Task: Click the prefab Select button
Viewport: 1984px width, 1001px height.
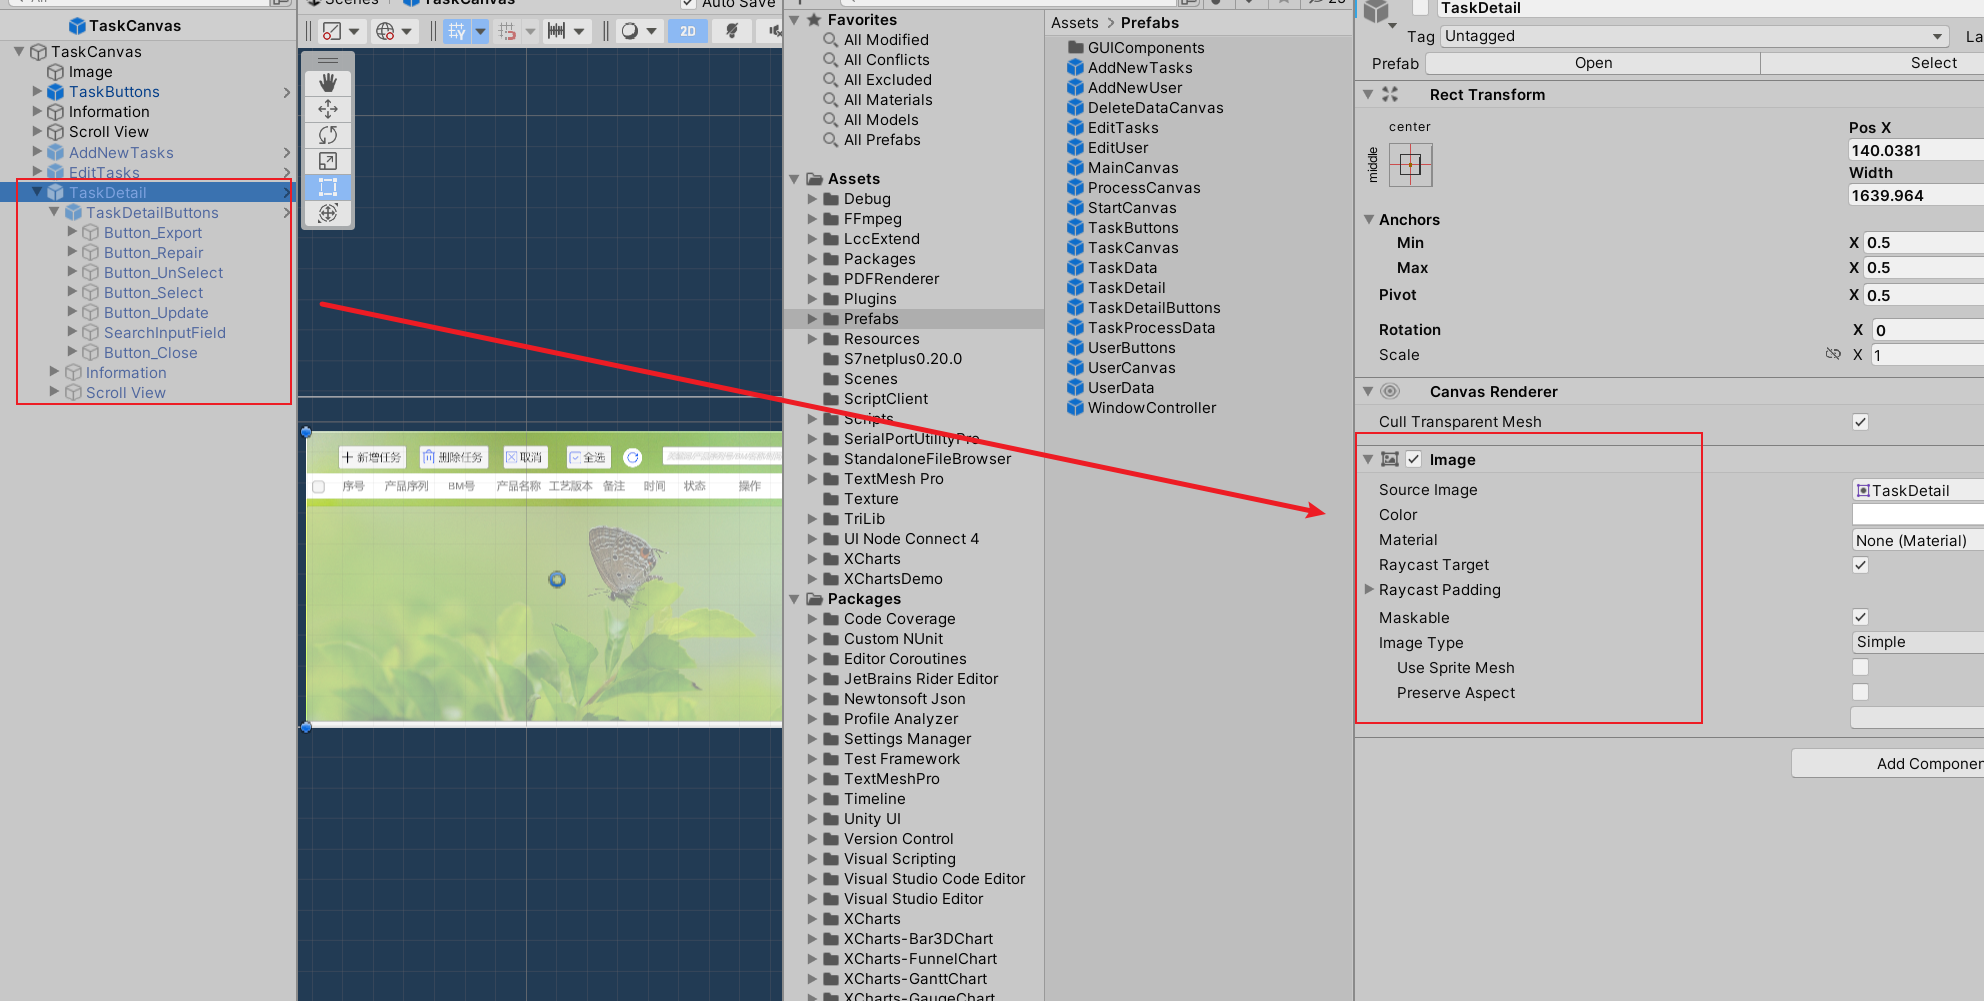Action: 1873,63
